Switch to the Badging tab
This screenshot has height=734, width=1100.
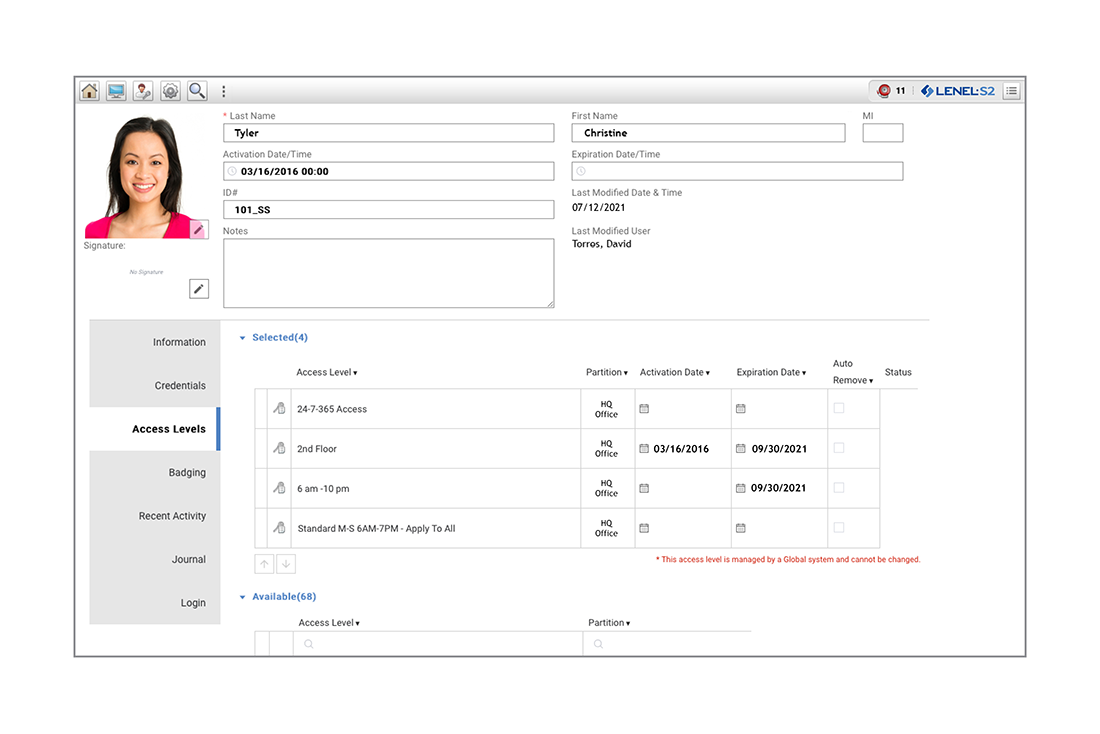click(x=155, y=472)
